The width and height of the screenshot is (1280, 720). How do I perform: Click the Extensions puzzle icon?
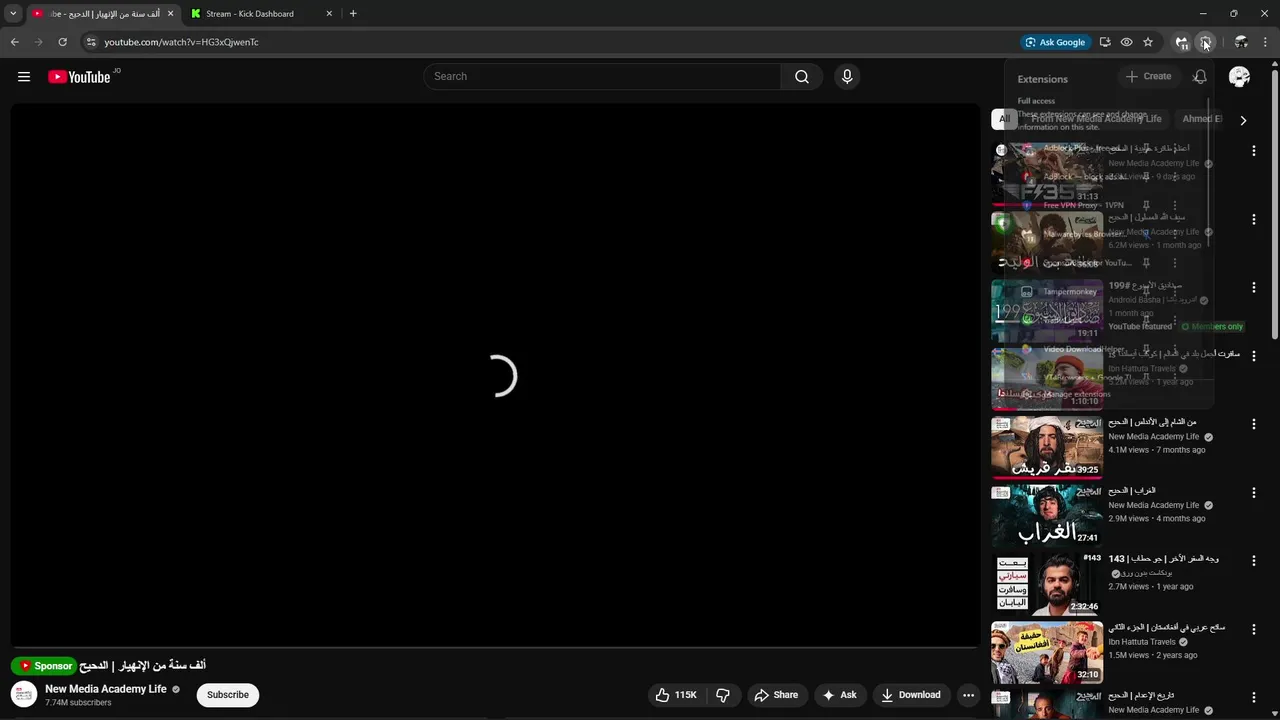[x=1205, y=42]
